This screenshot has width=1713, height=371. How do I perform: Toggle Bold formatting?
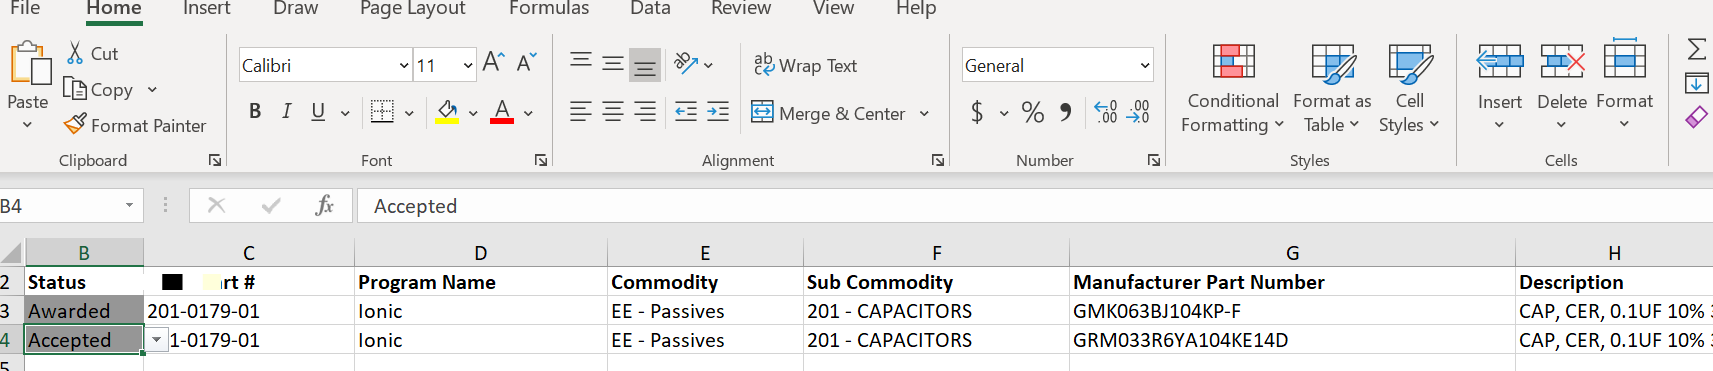[255, 112]
